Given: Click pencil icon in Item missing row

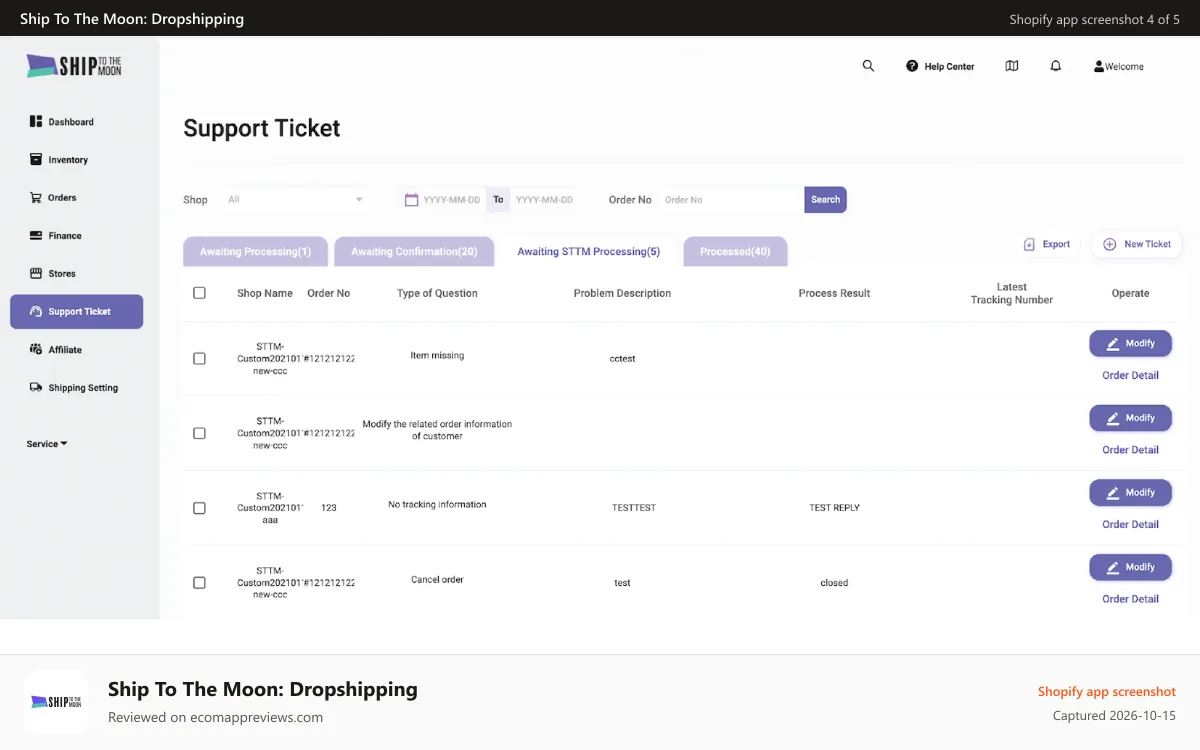Looking at the screenshot, I should (1113, 343).
